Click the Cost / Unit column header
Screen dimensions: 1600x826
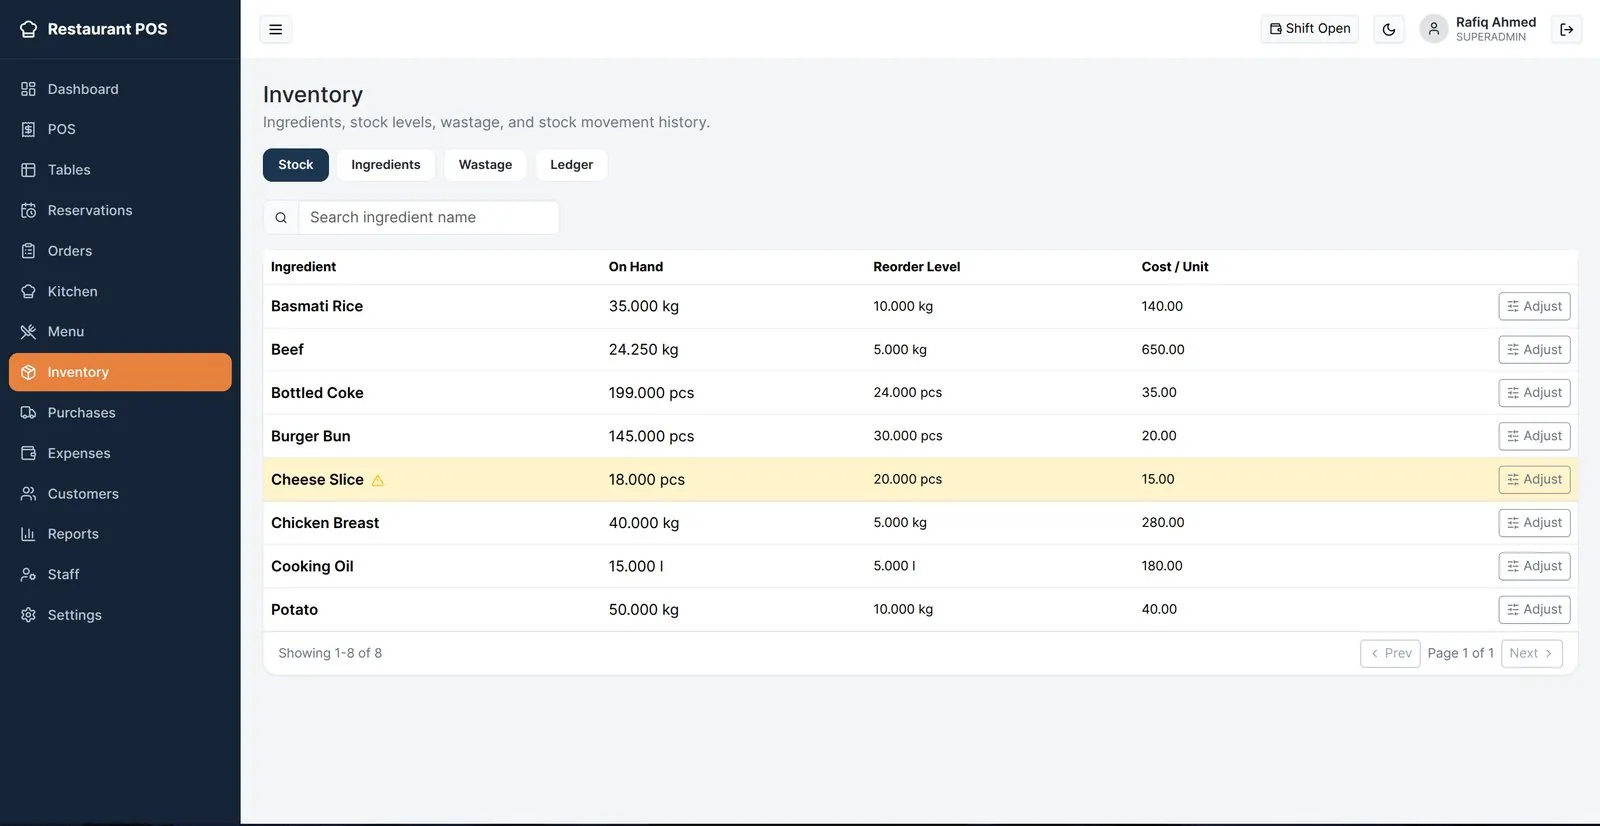point(1175,267)
